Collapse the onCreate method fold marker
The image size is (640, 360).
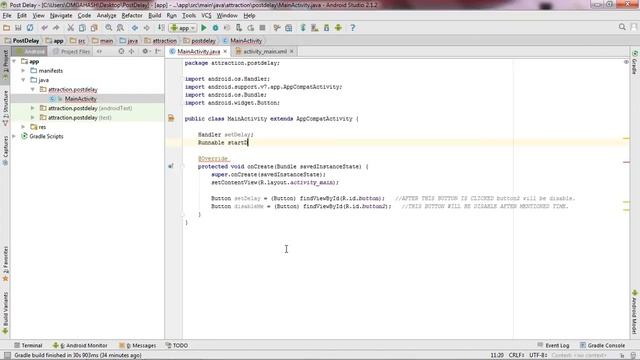[x=183, y=166]
